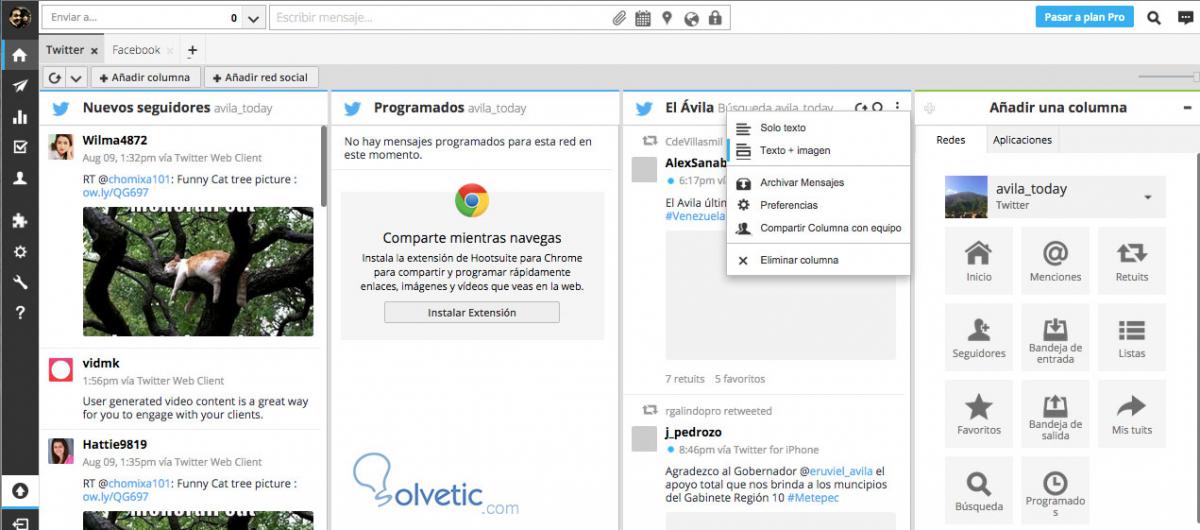The image size is (1200, 530).
Task: Select the Redes tab
Action: tap(950, 140)
